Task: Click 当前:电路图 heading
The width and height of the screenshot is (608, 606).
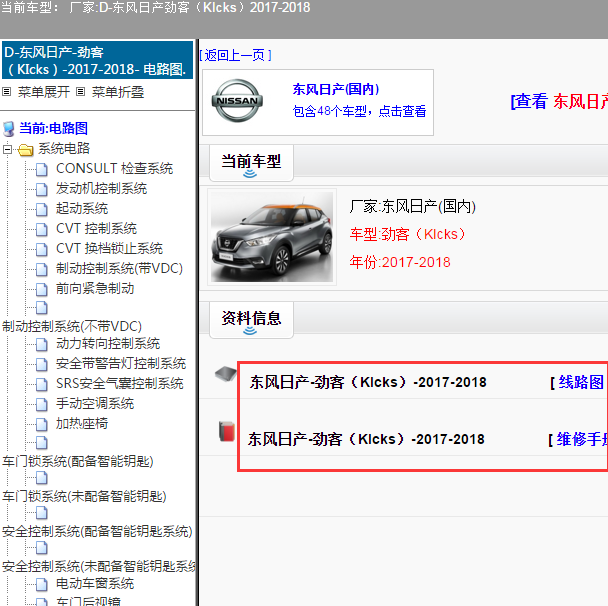Action: (54, 129)
